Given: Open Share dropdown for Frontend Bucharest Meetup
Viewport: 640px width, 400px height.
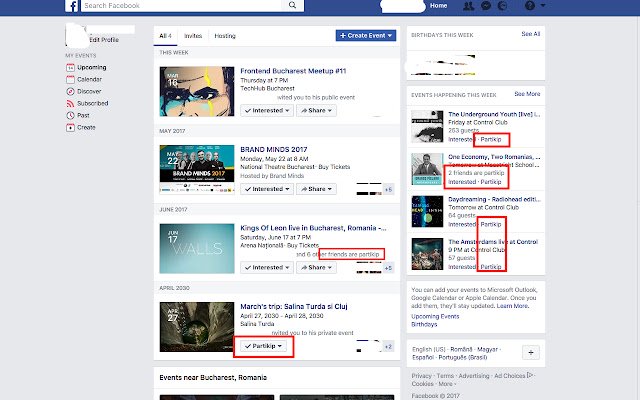Looking at the screenshot, I should point(316,111).
